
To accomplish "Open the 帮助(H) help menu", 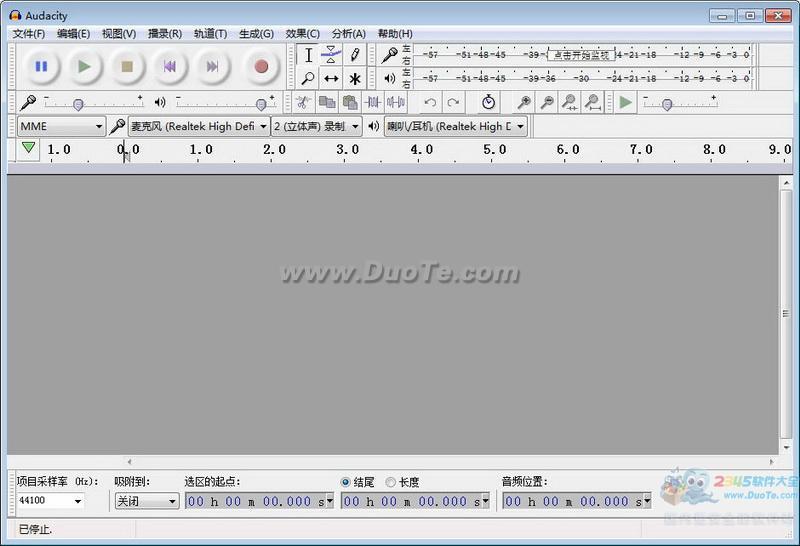I will pyautogui.click(x=395, y=34).
